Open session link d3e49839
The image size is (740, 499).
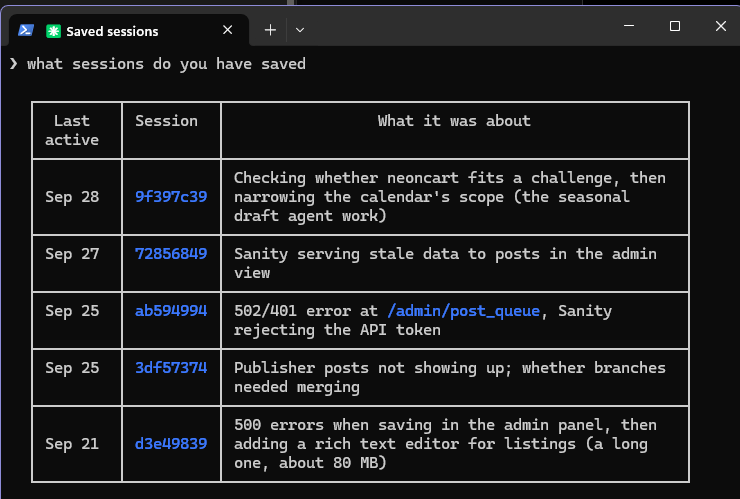(x=171, y=444)
